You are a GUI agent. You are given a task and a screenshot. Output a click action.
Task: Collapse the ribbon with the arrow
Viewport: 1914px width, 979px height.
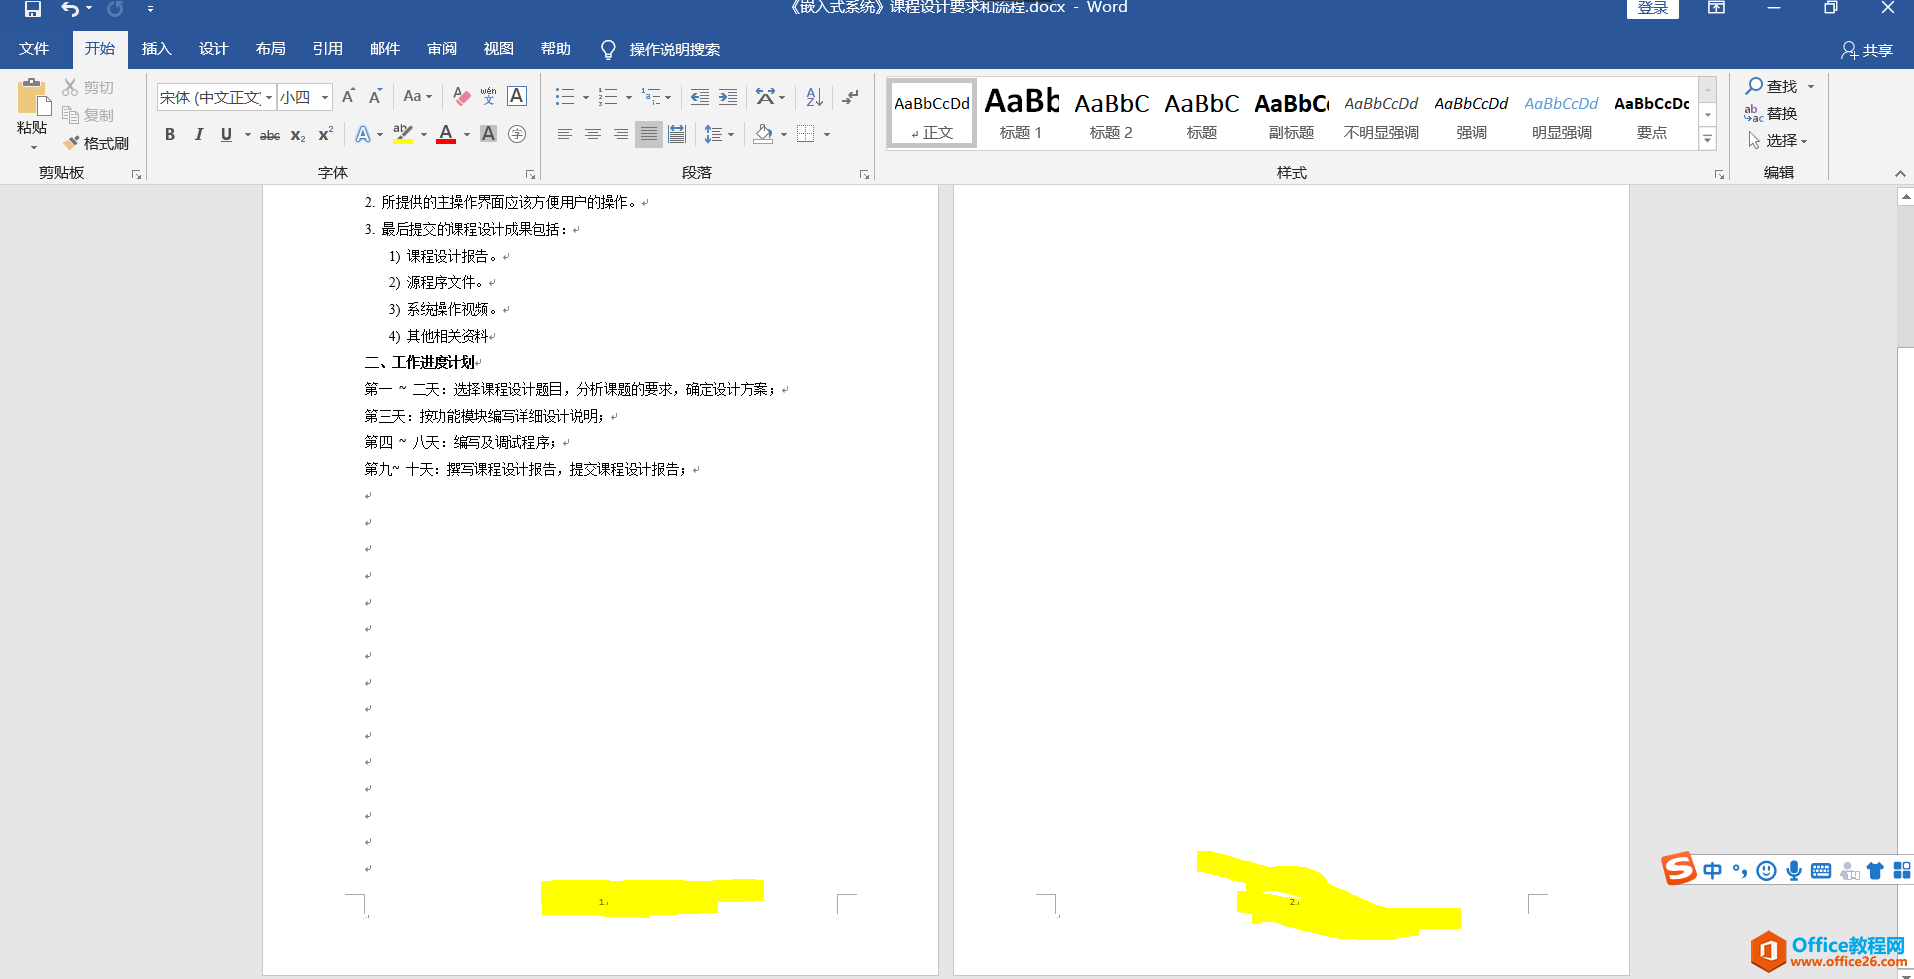coord(1900,174)
